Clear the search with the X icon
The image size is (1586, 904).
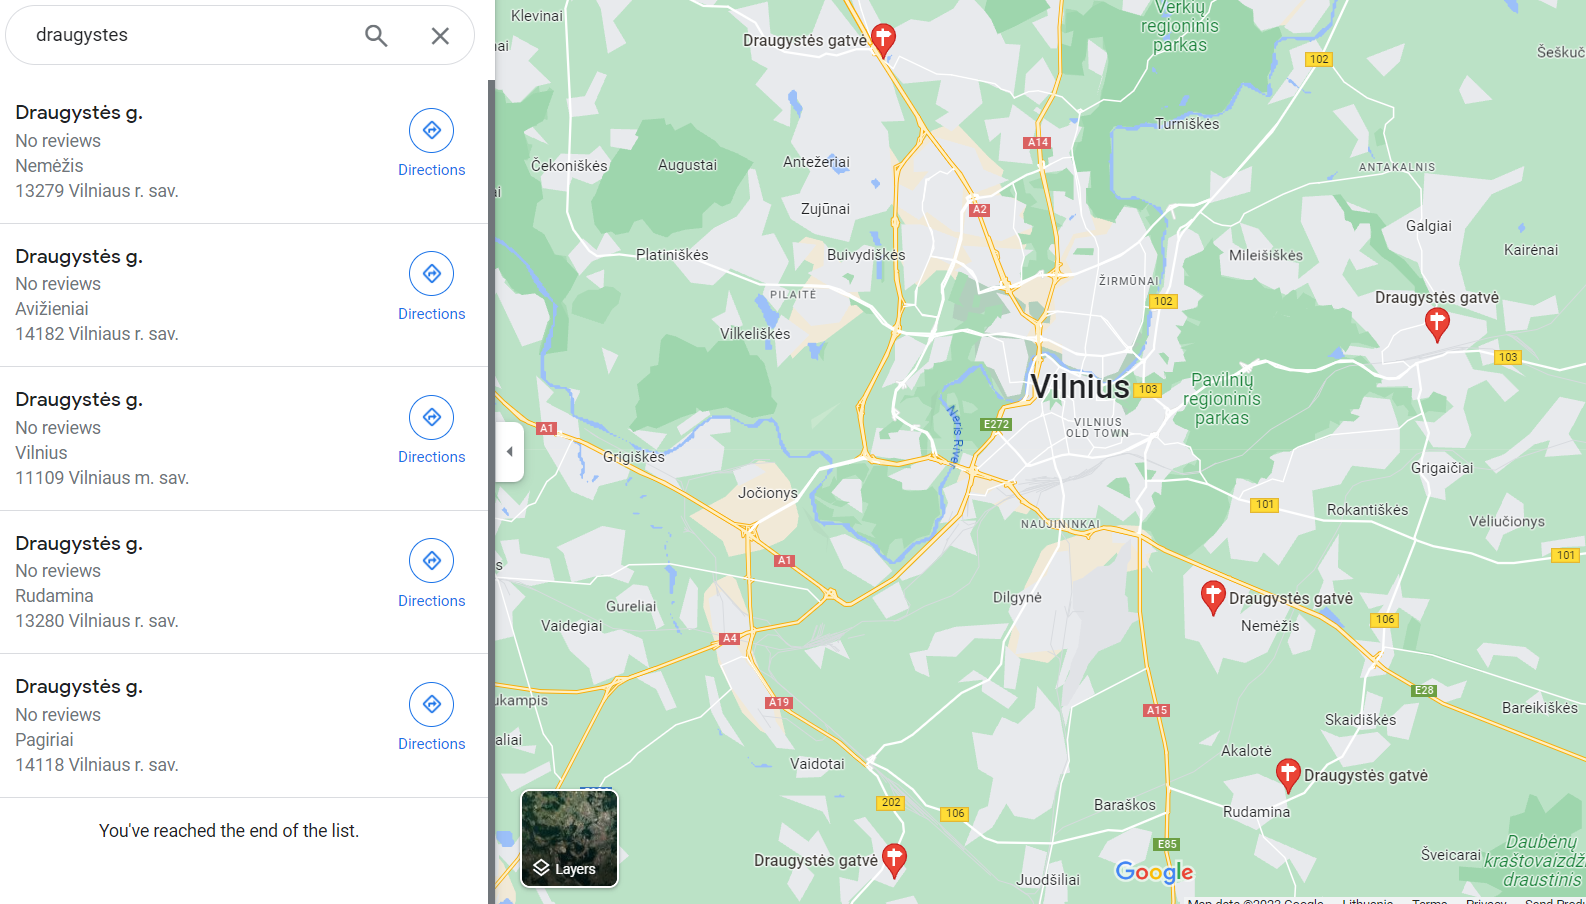[440, 36]
